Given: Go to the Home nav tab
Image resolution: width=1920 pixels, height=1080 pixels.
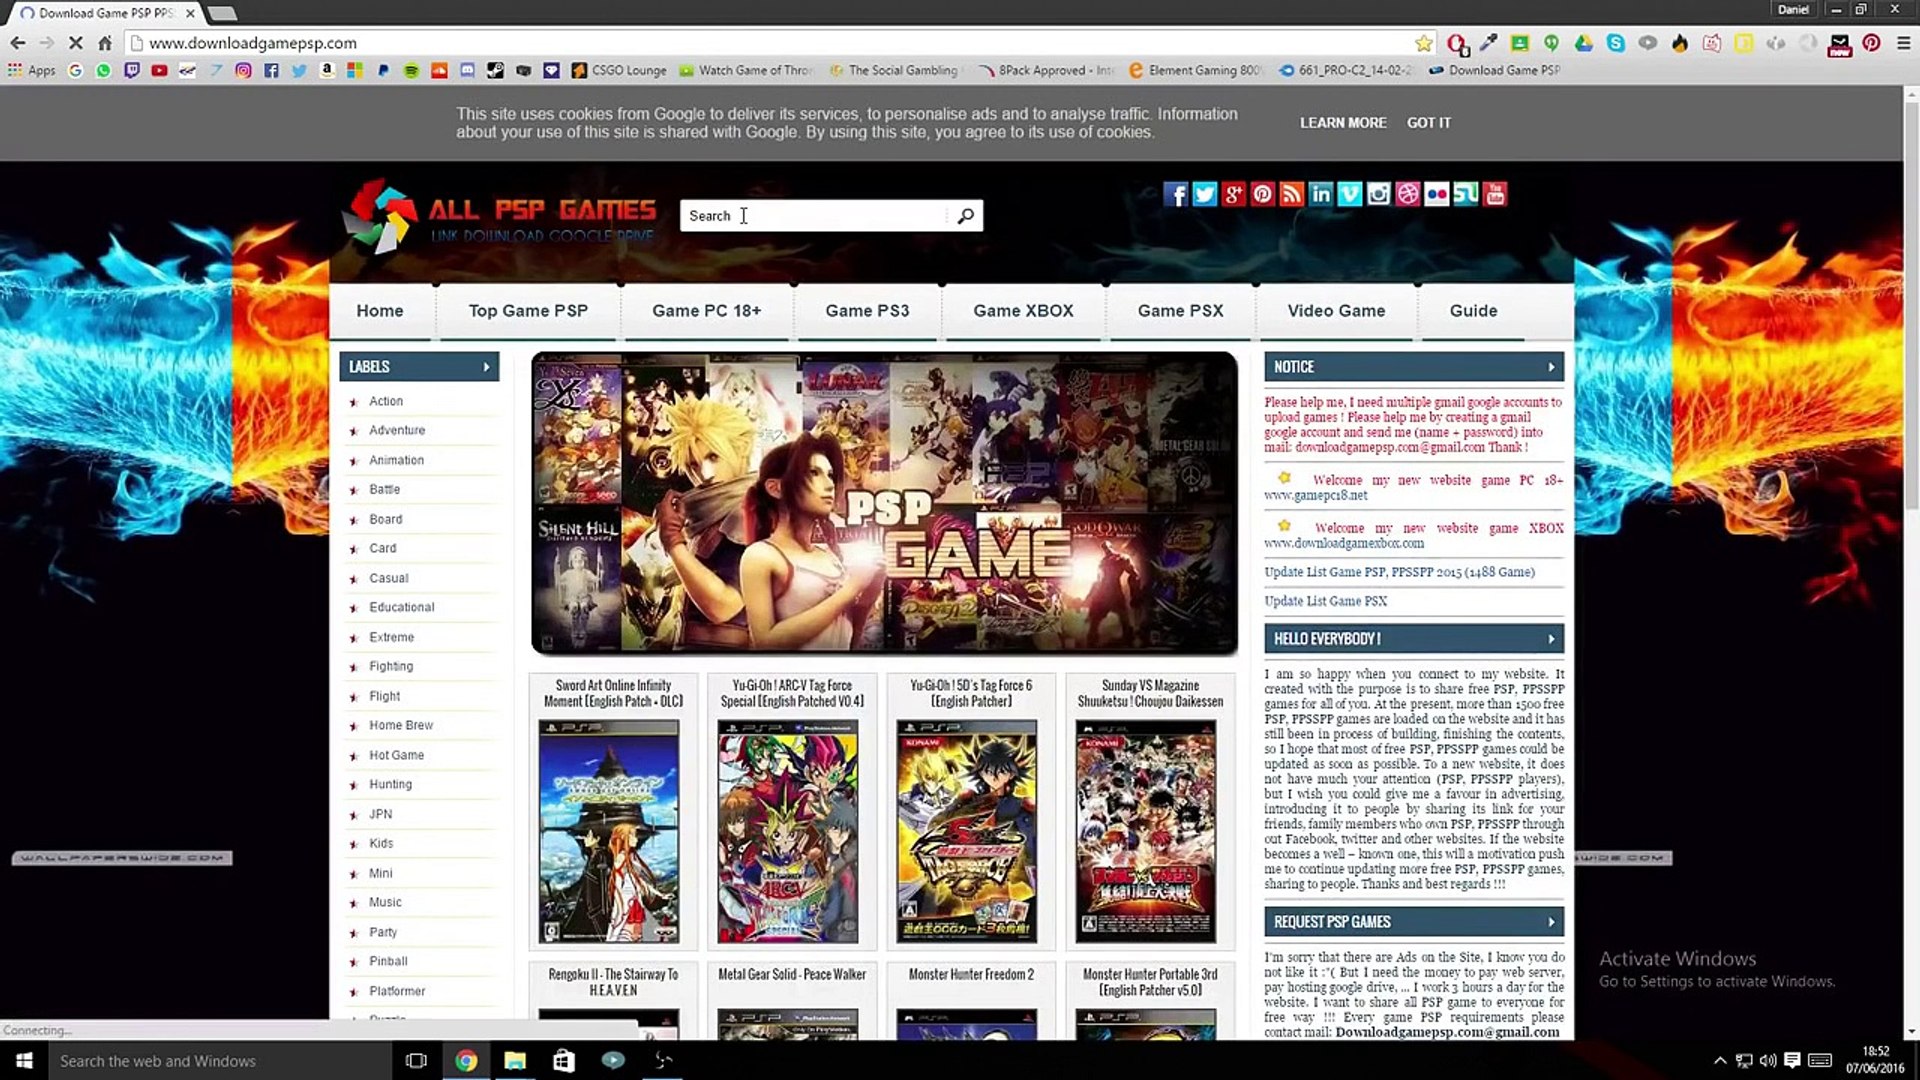Looking at the screenshot, I should pyautogui.click(x=380, y=311).
